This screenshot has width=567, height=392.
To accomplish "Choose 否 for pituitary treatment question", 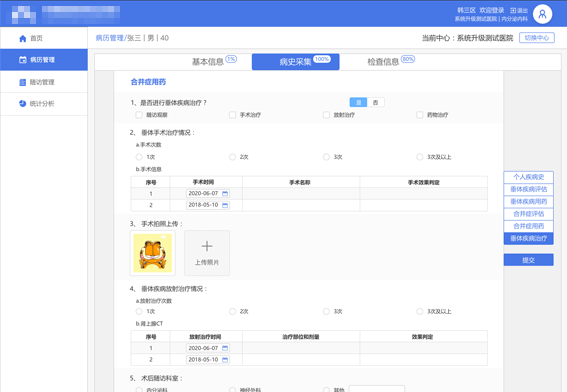I will (376, 103).
